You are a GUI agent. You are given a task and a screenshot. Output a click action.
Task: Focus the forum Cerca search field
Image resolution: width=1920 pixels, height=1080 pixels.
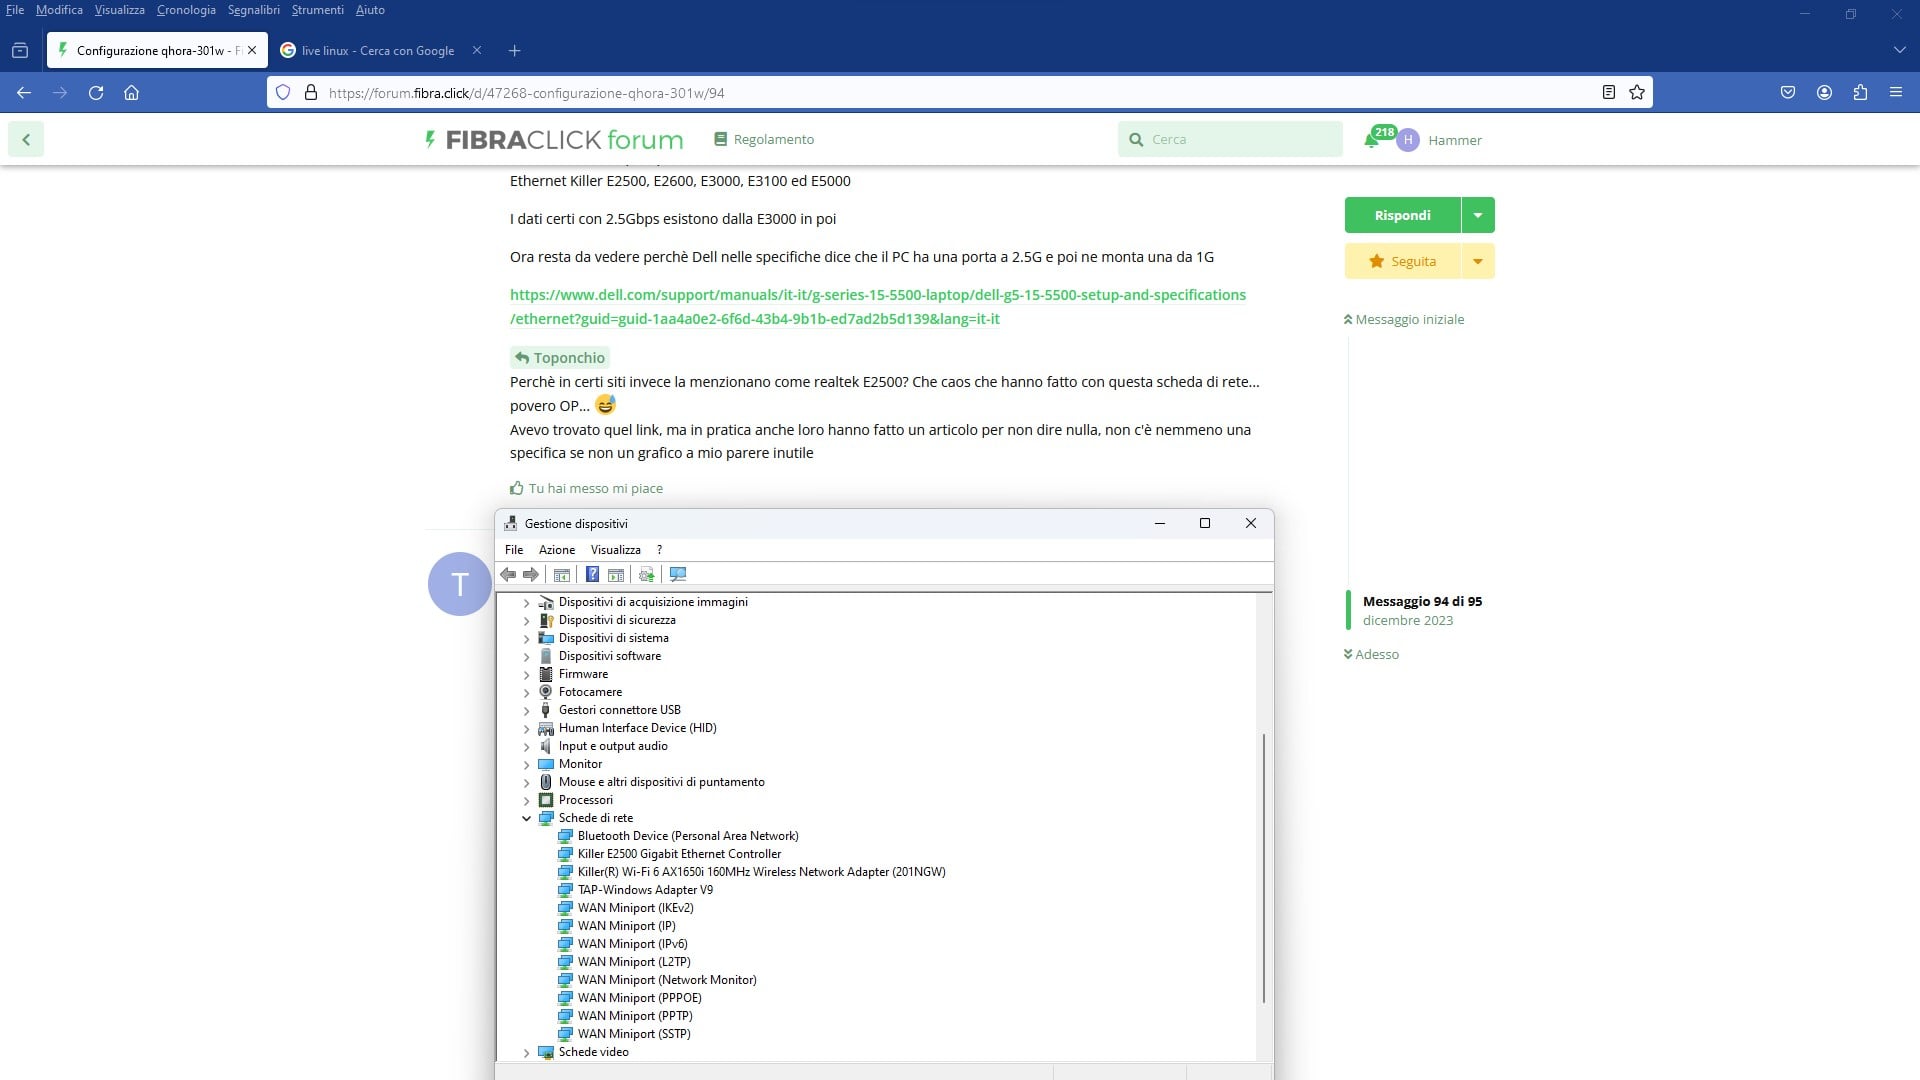click(x=1230, y=139)
